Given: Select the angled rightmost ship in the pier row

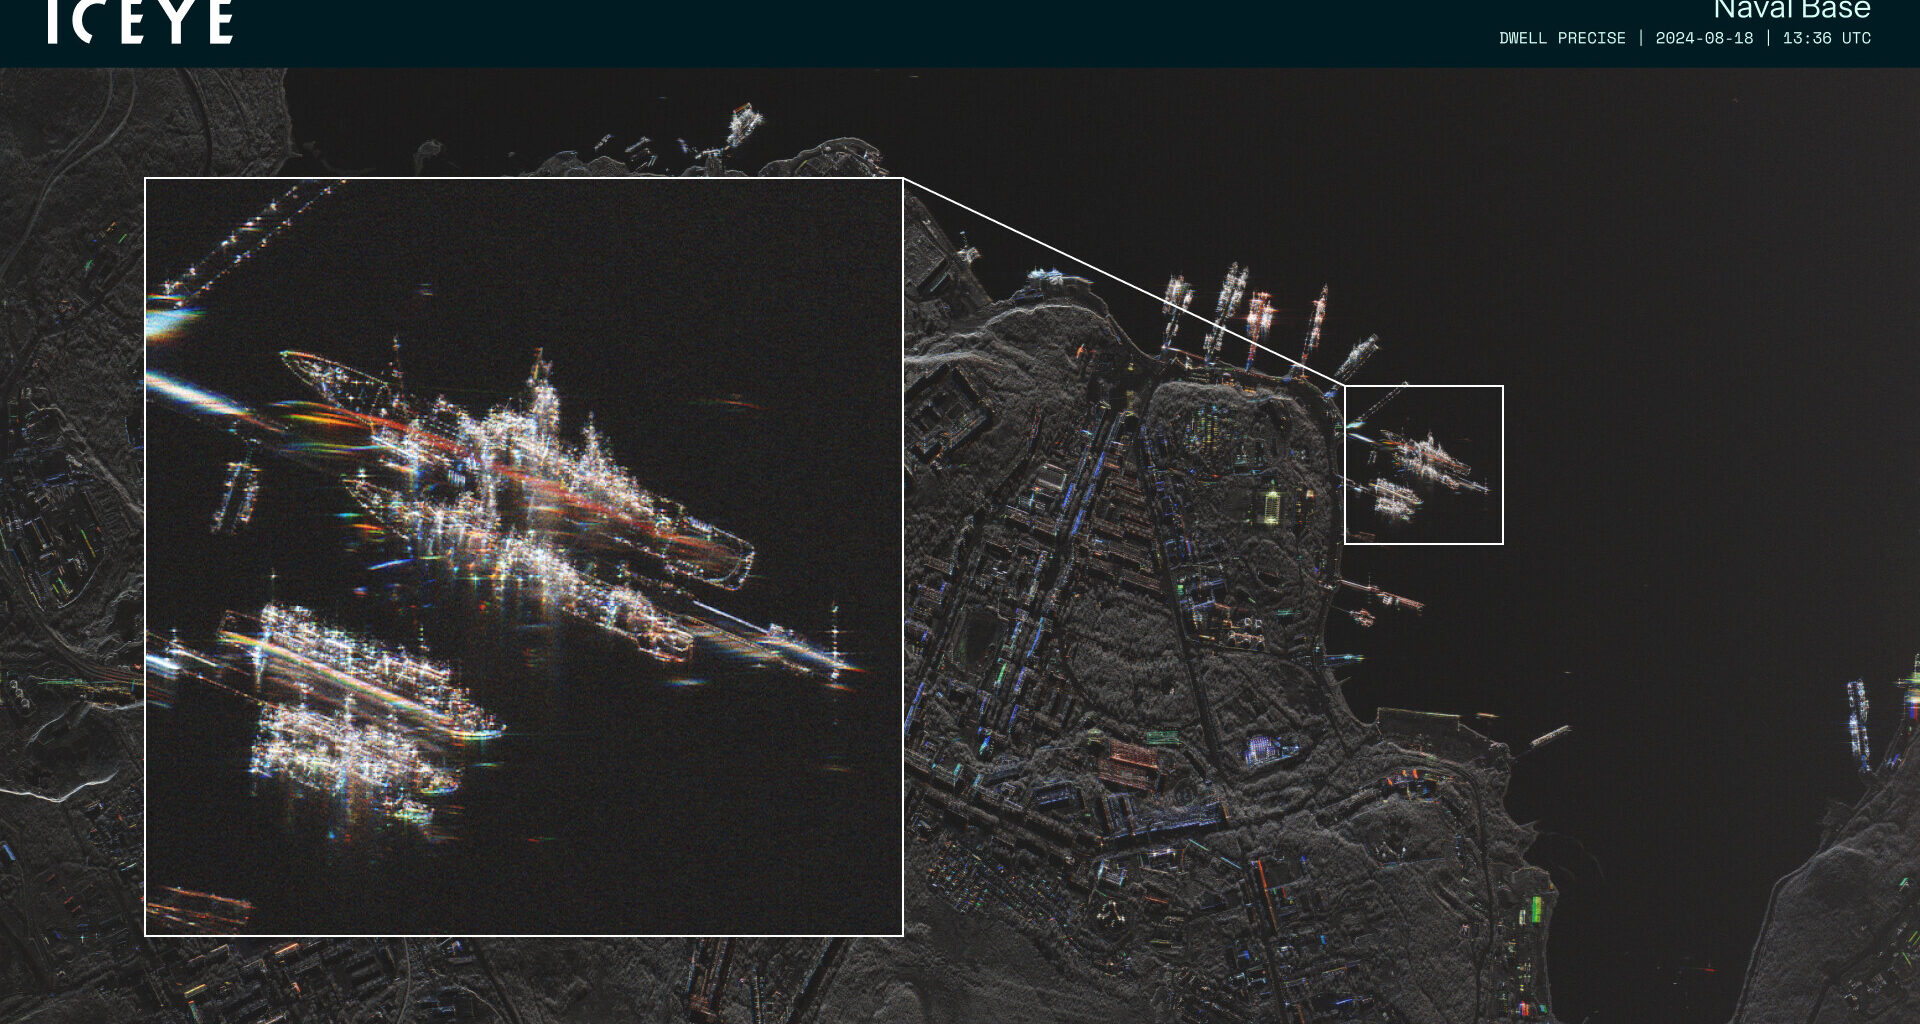Looking at the screenshot, I should tap(1357, 357).
